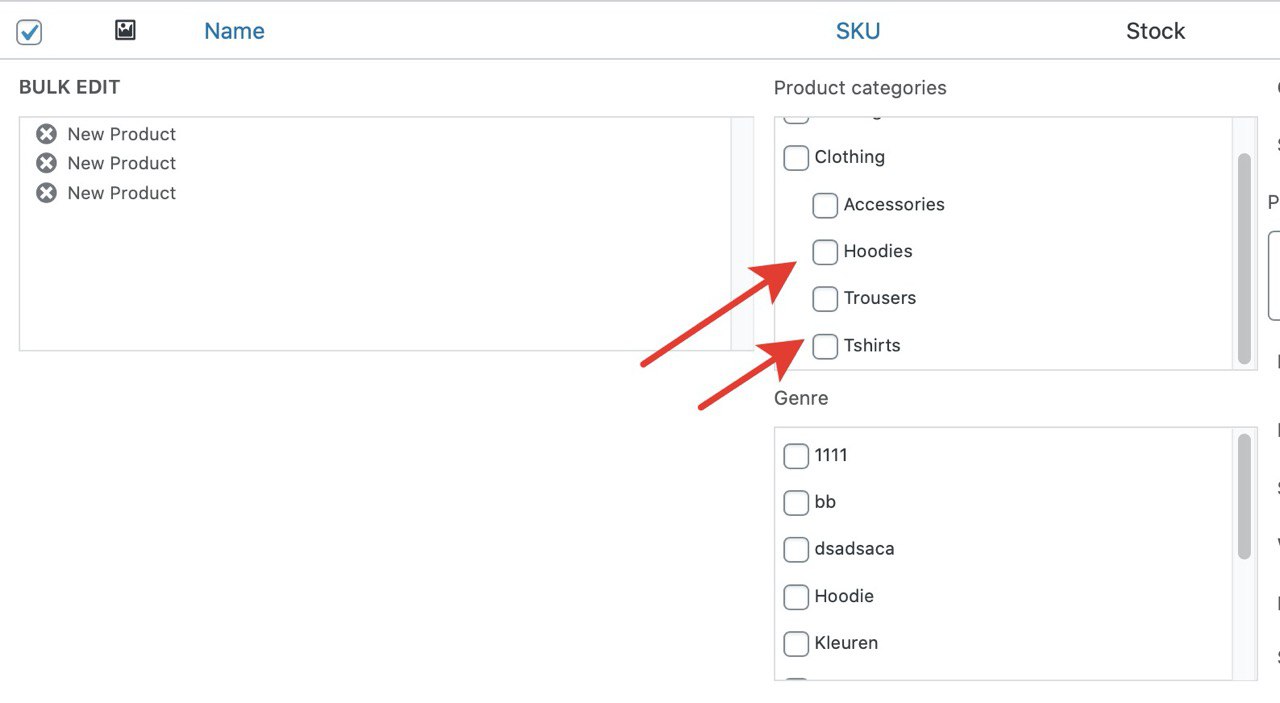Check the Kleuren genre checkbox
Viewport: 1280px width, 703px height.
tap(796, 644)
